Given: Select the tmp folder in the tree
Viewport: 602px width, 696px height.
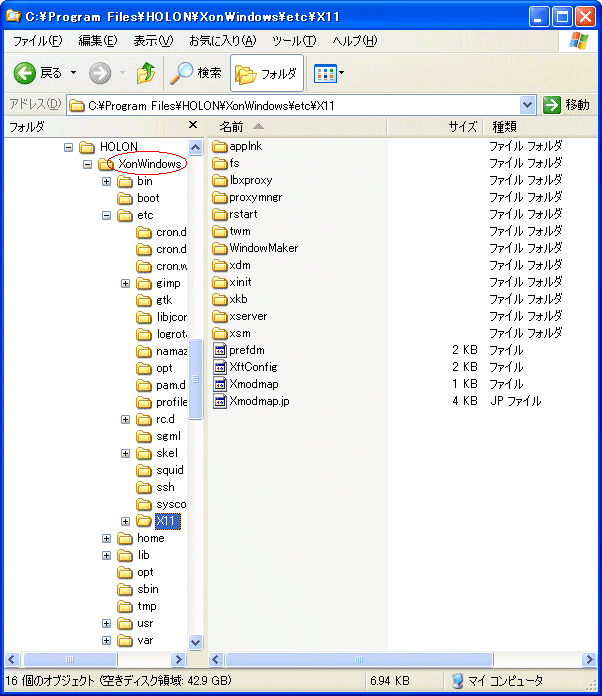Looking at the screenshot, I should coord(137,606).
